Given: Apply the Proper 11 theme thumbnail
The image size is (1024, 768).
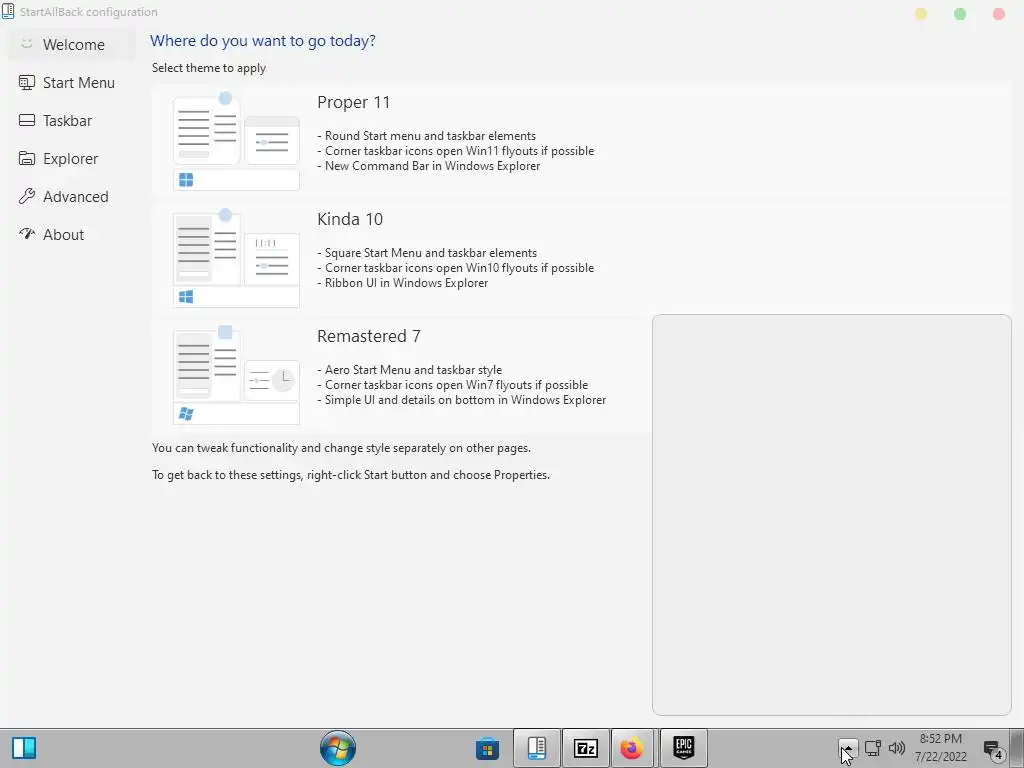Looking at the screenshot, I should pyautogui.click(x=236, y=141).
